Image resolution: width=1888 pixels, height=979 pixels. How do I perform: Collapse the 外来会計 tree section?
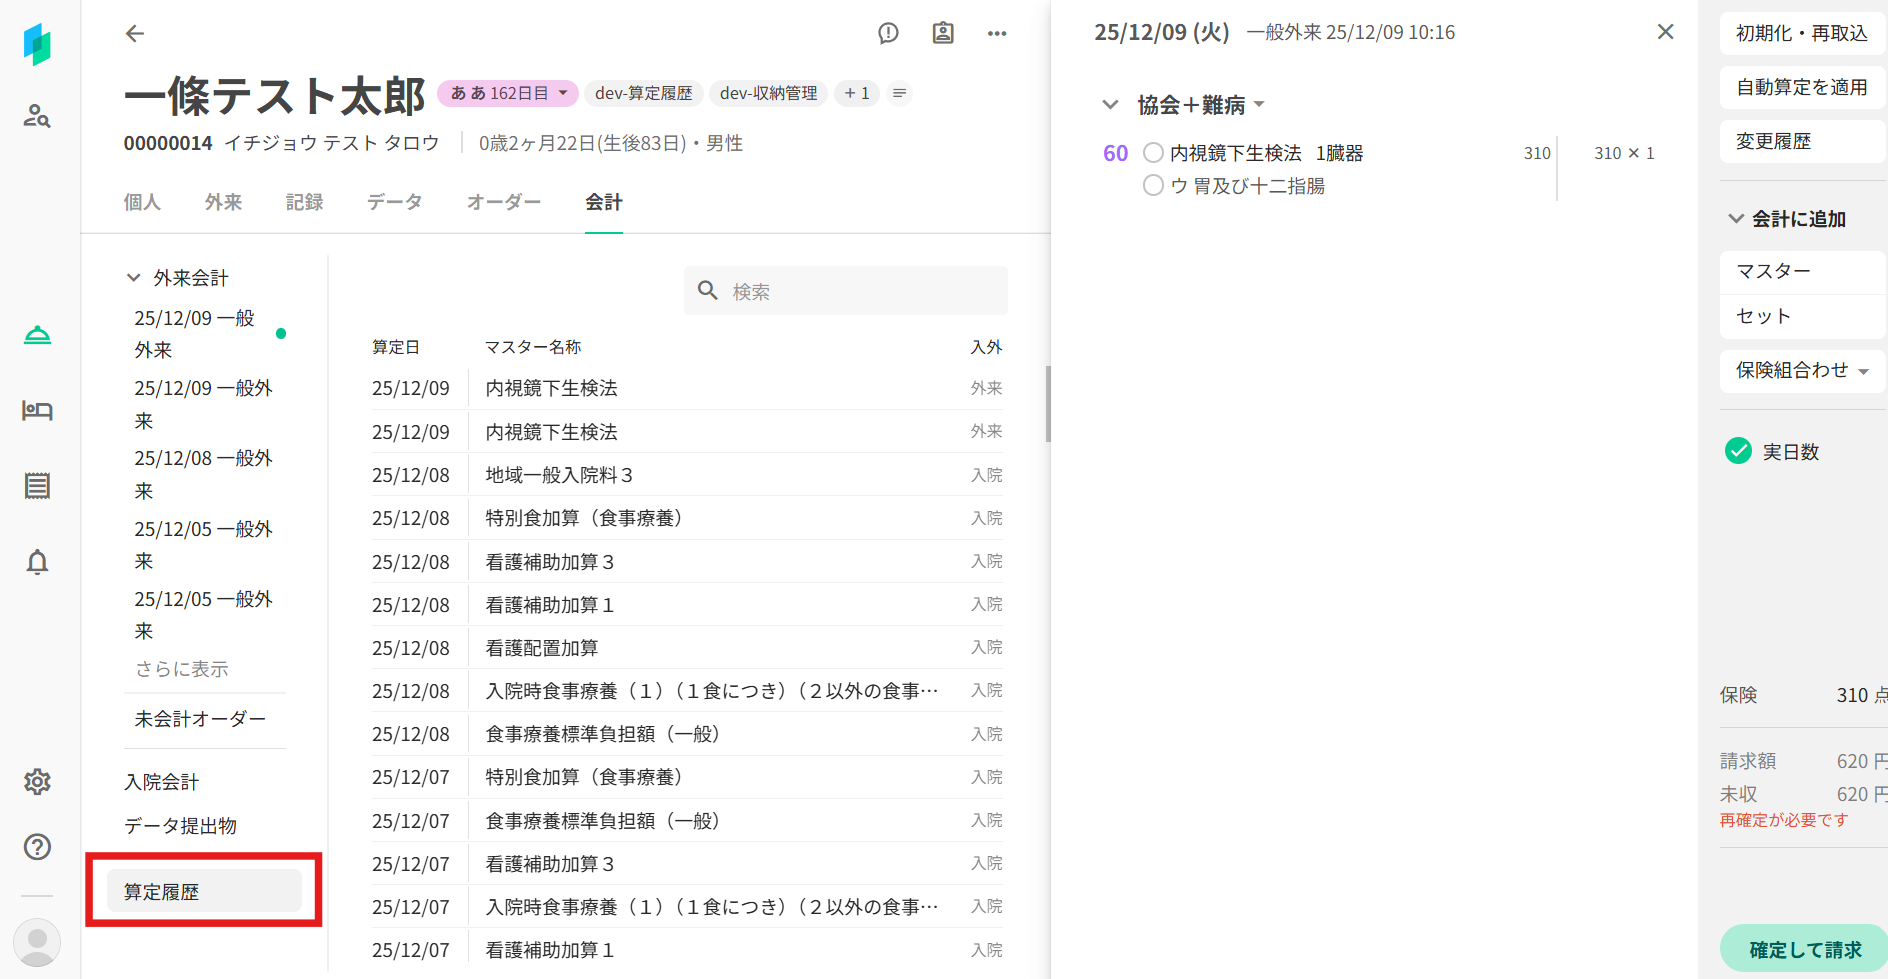coord(133,278)
